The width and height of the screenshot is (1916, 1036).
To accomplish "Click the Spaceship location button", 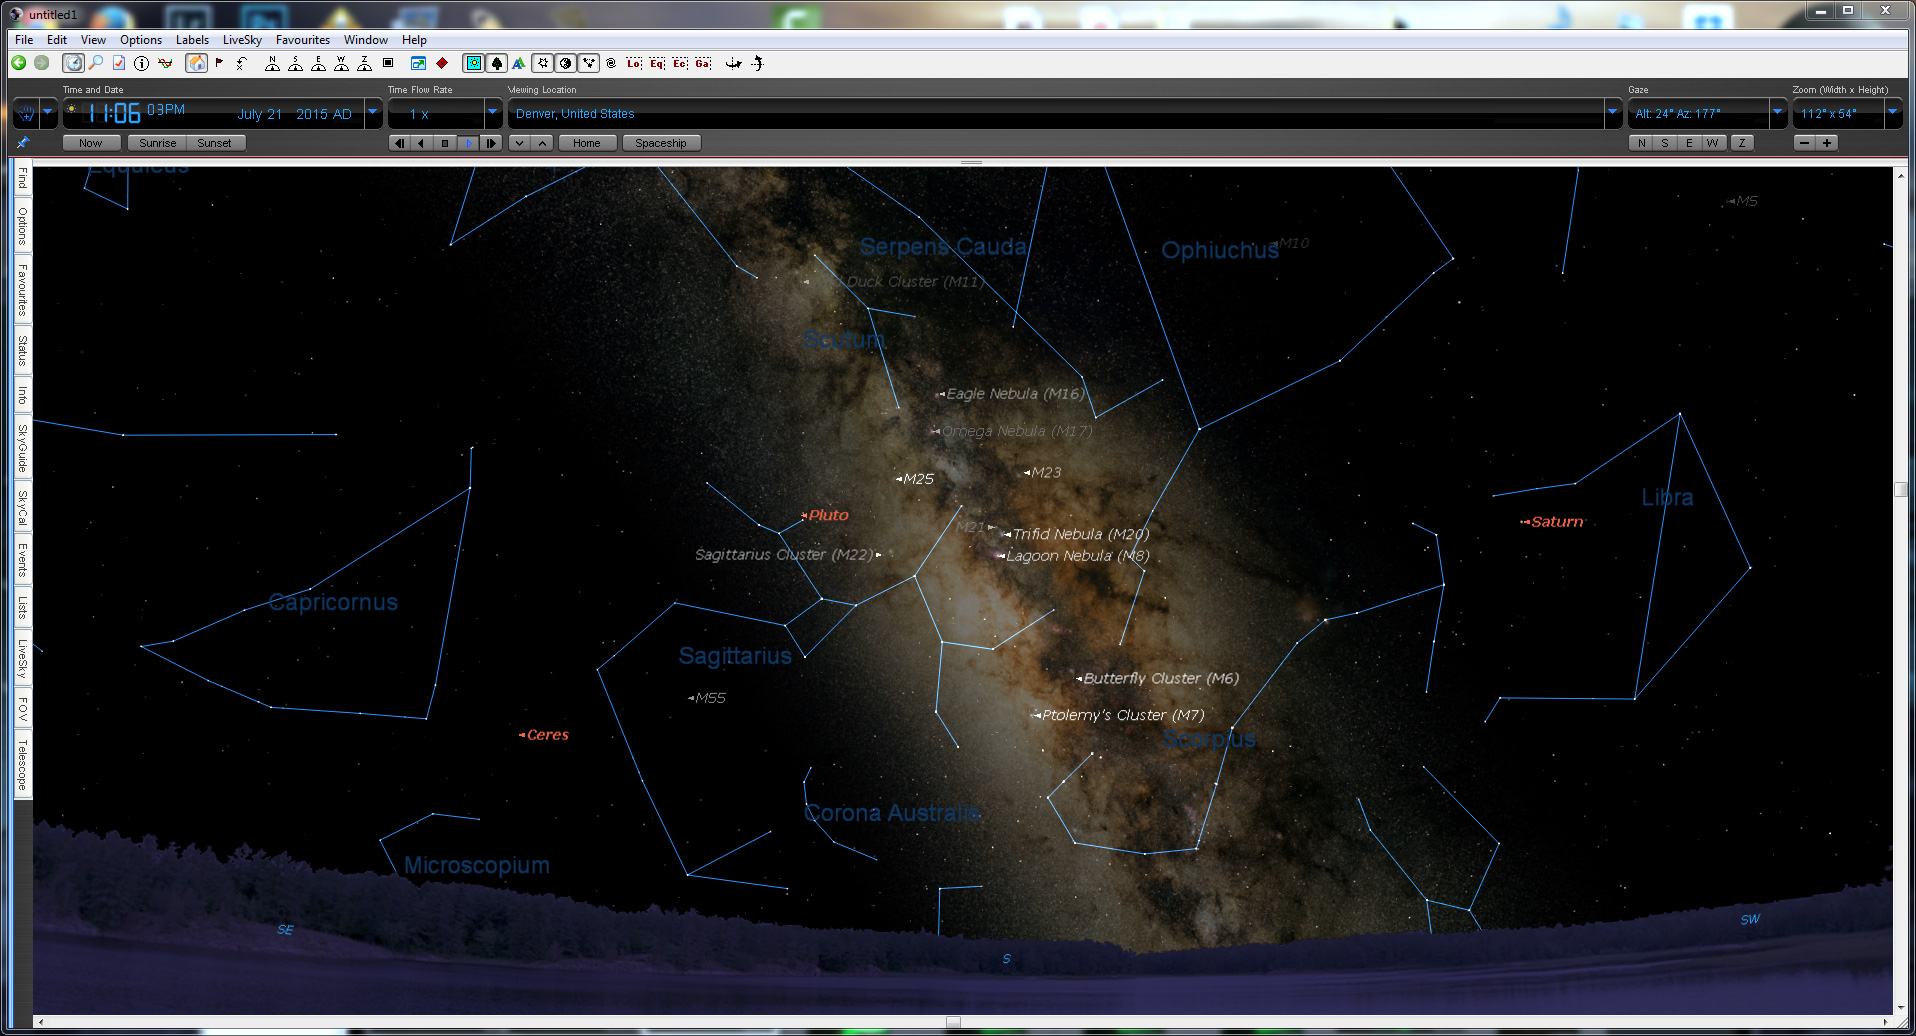I will [661, 143].
